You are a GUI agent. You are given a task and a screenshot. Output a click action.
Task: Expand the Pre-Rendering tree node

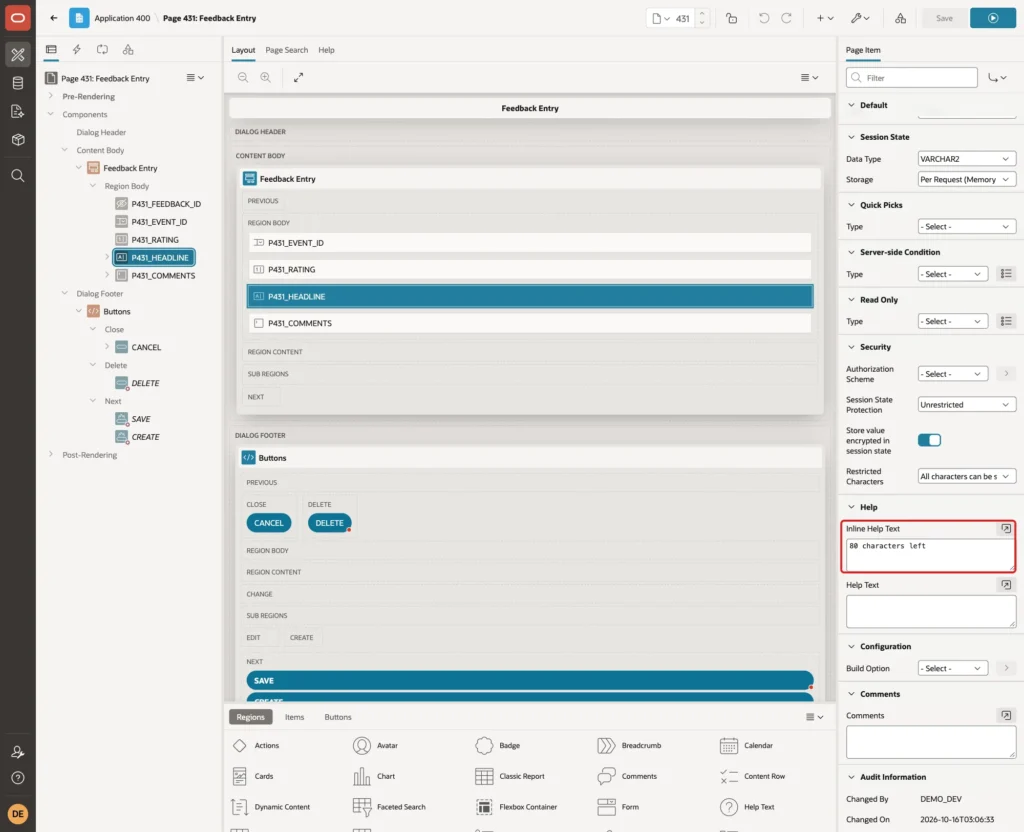51,96
